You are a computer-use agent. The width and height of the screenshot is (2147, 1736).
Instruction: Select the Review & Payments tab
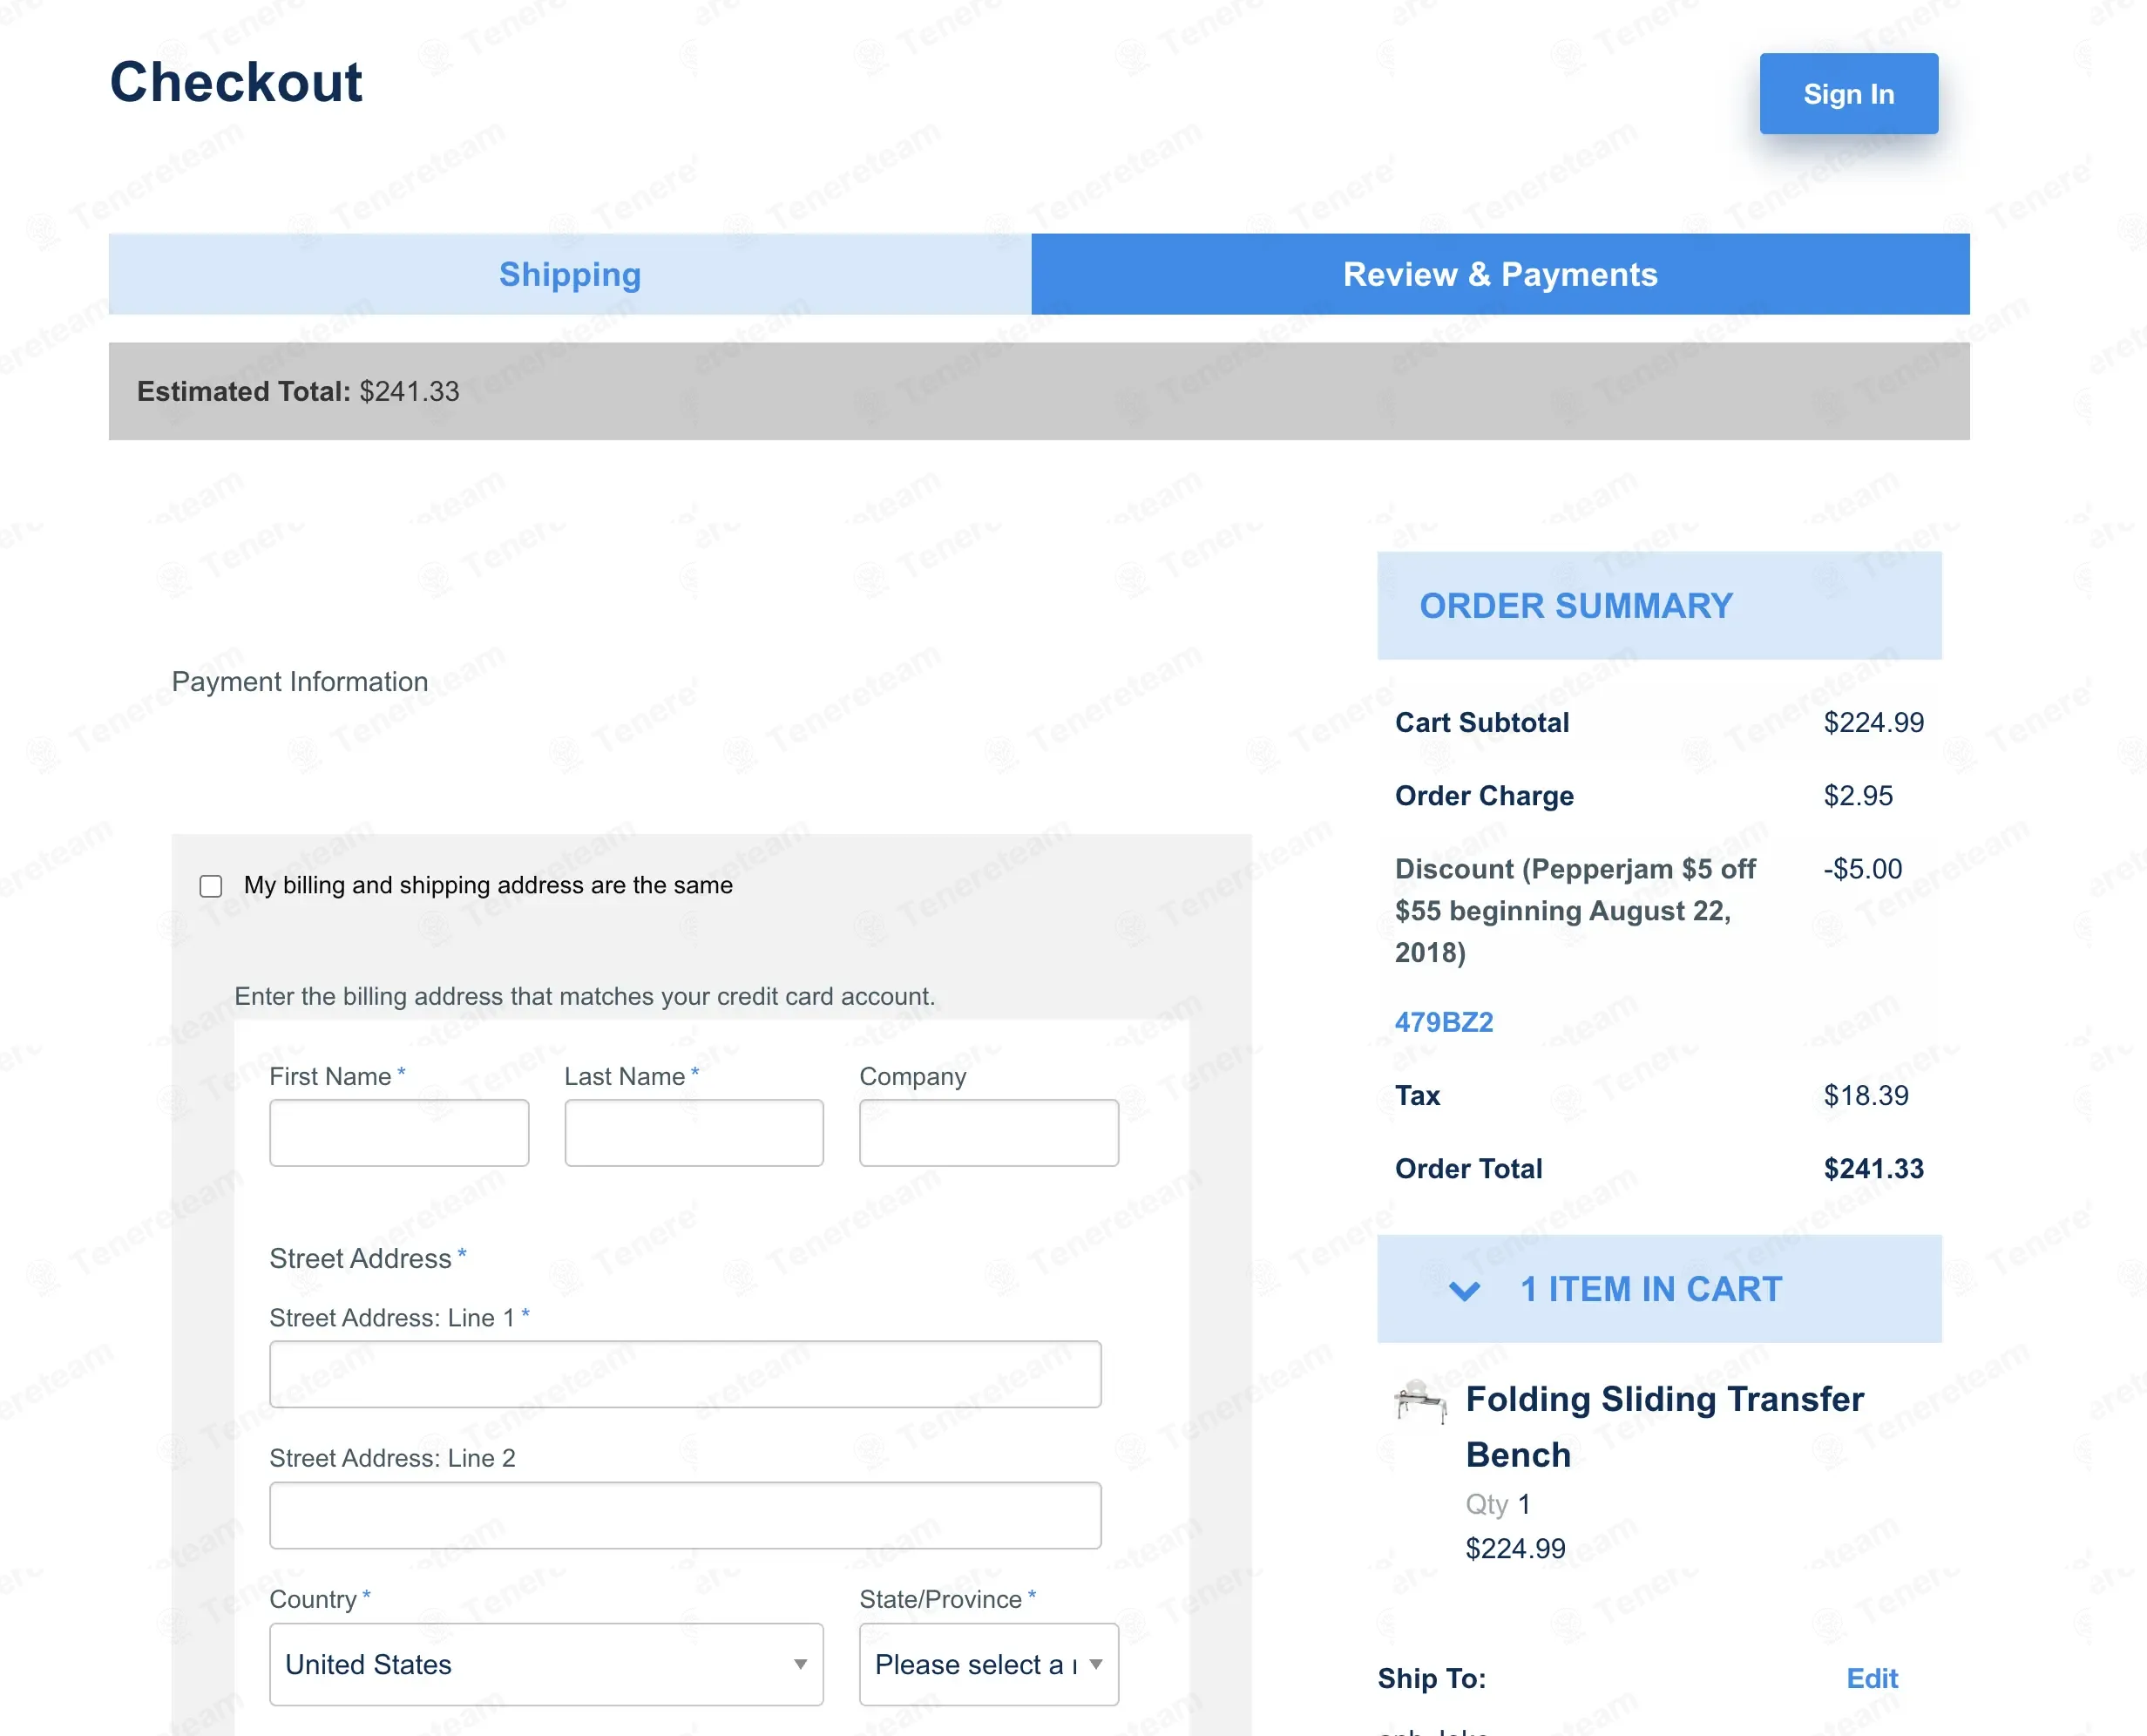click(1500, 274)
